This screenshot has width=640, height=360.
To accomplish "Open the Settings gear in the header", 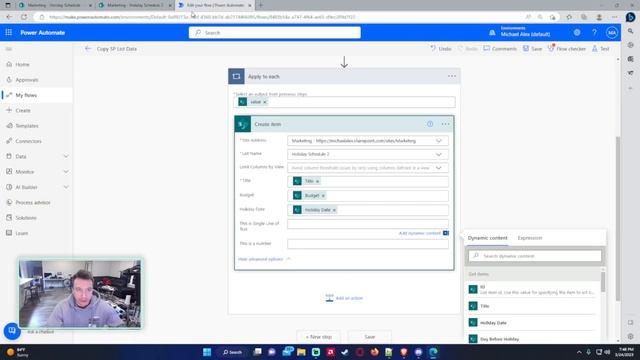I will [x=577, y=33].
